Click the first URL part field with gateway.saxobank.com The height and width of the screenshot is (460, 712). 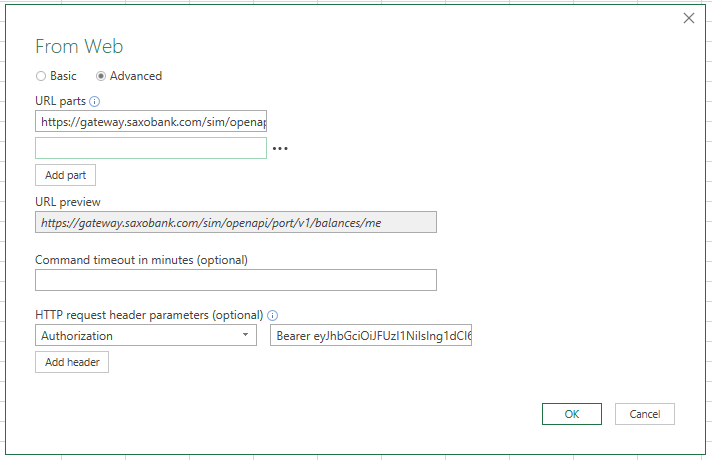coord(151,121)
